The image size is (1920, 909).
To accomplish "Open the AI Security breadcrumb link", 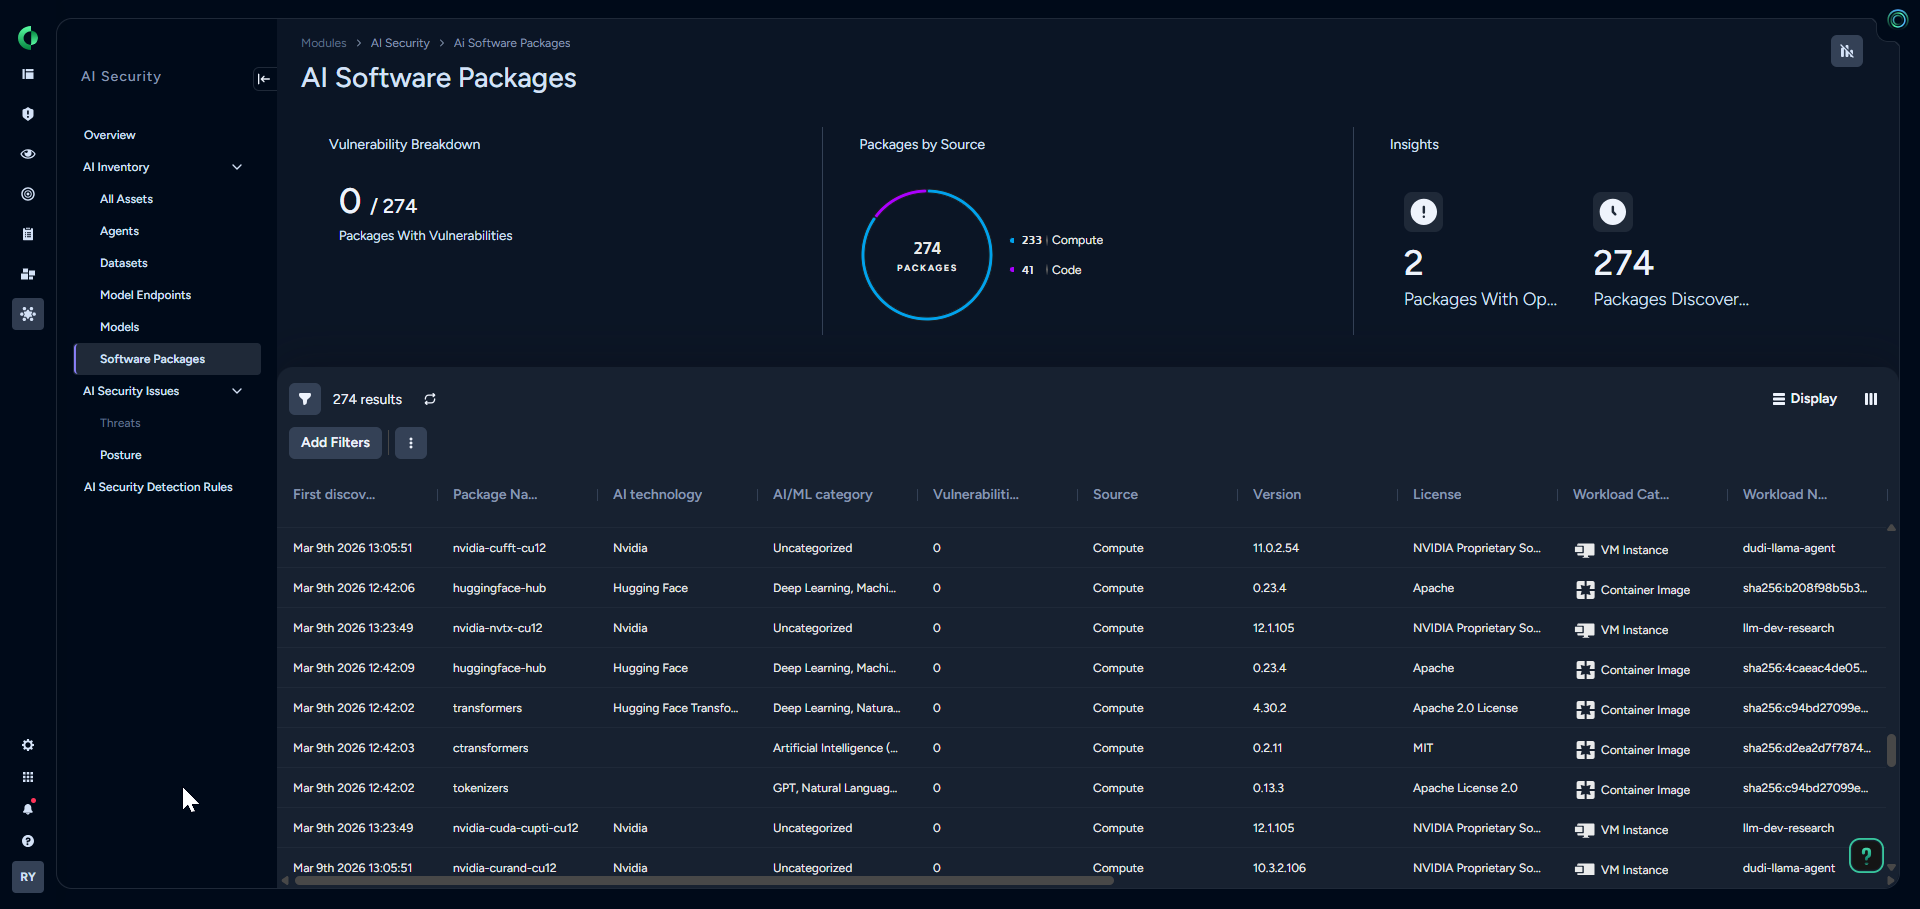I will [x=399, y=43].
